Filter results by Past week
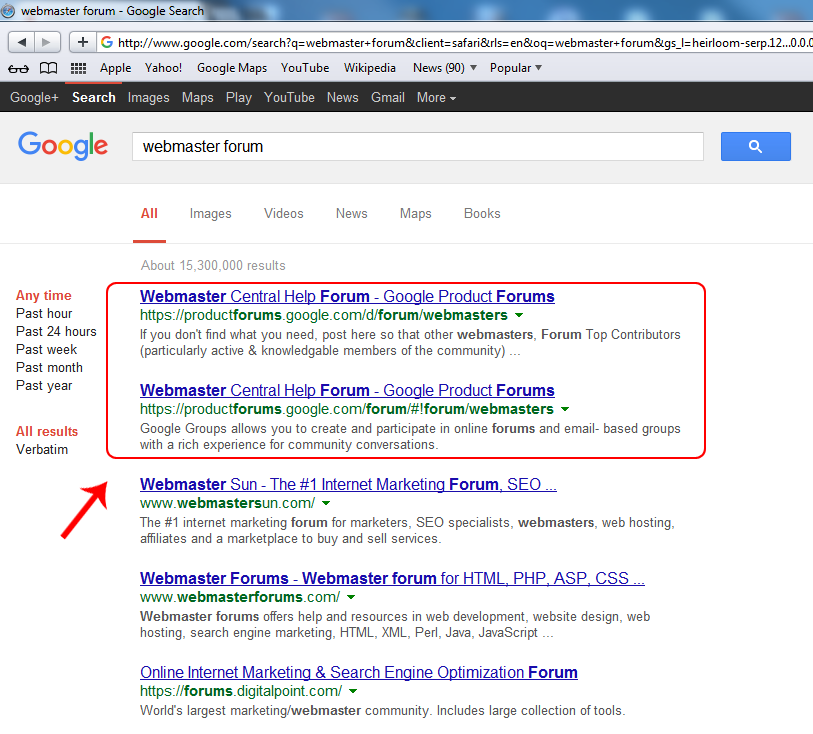 46,350
